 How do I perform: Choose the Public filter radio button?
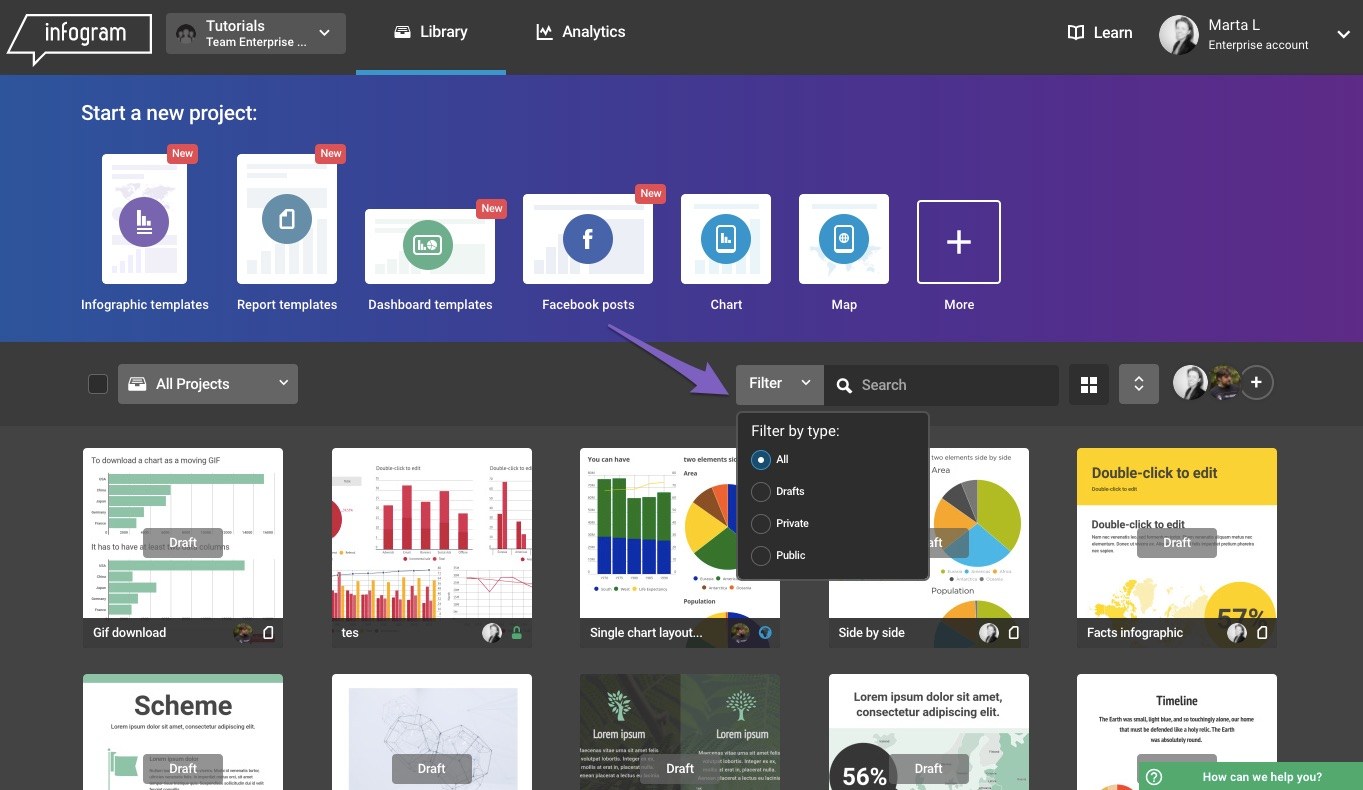(x=761, y=556)
